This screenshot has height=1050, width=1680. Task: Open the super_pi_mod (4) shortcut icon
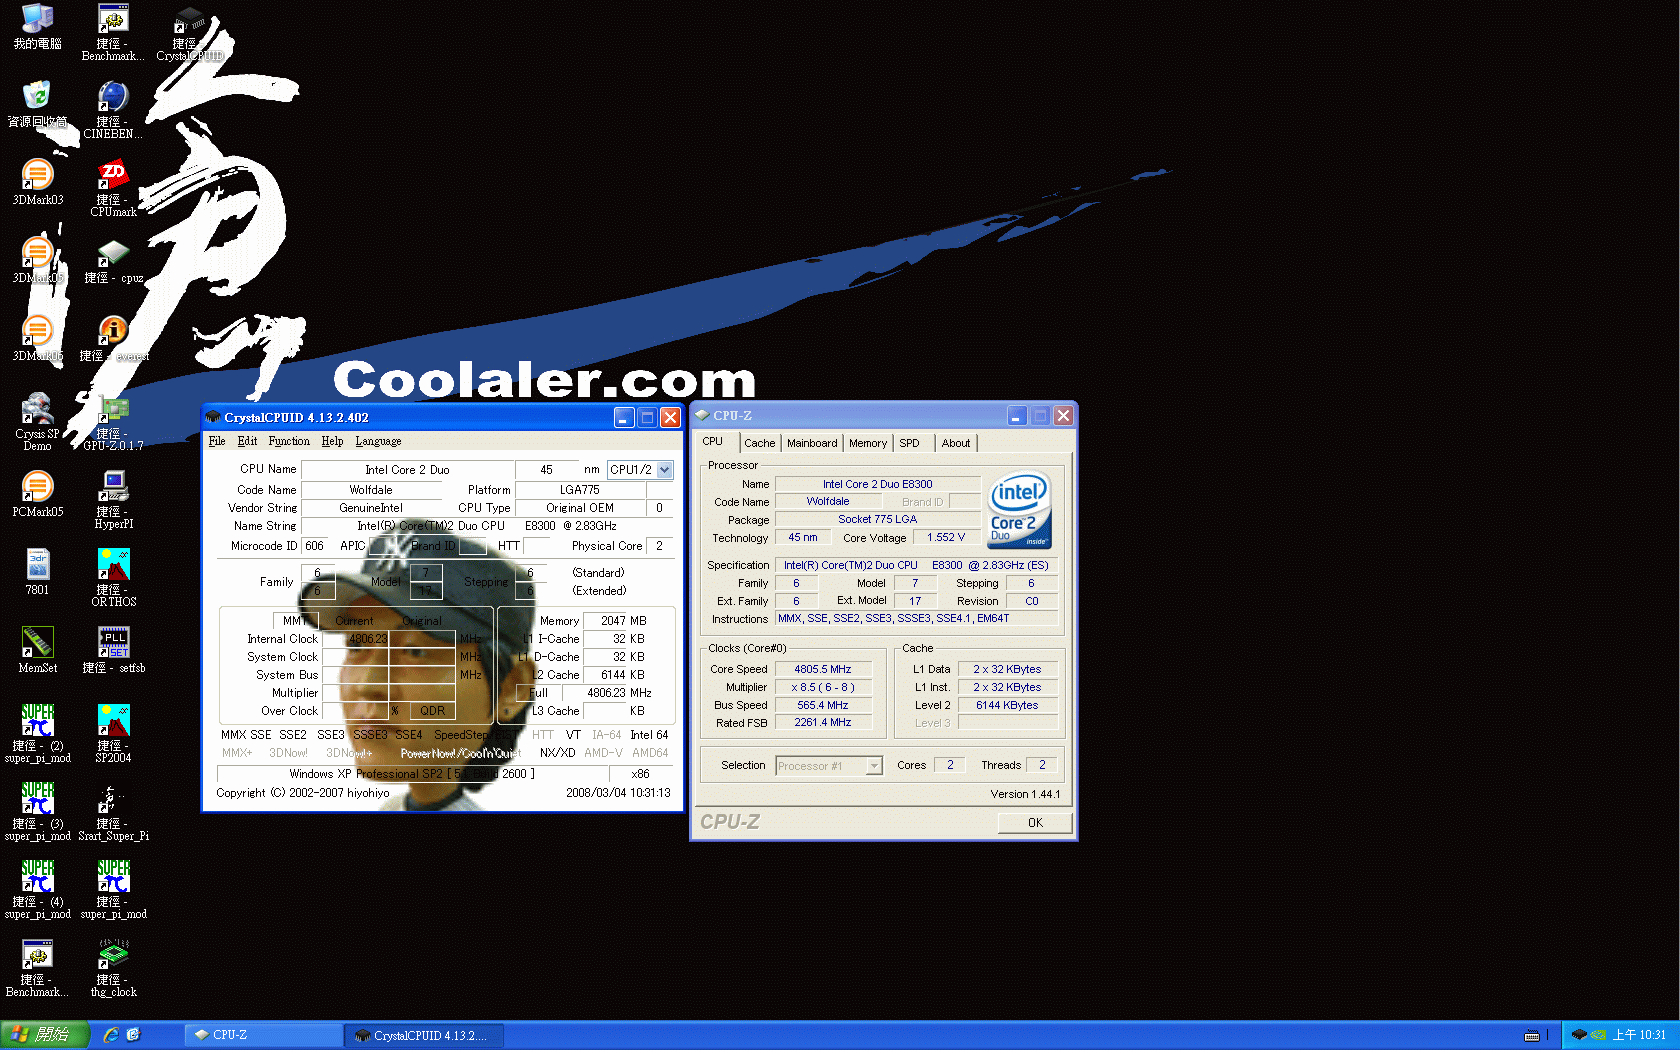coord(37,890)
